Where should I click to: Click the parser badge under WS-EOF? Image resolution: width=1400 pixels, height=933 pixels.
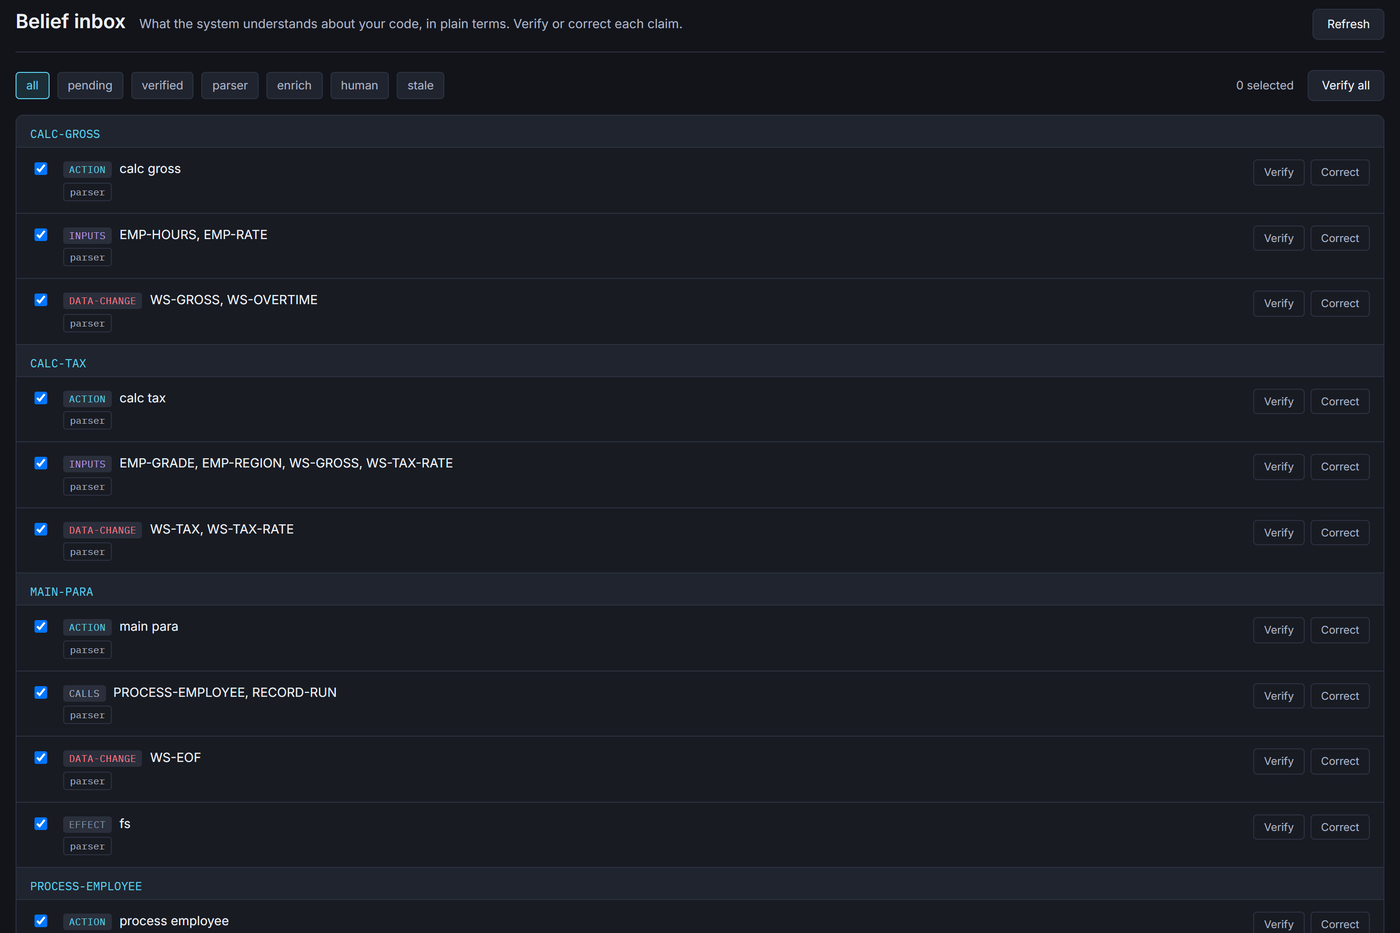tap(87, 781)
